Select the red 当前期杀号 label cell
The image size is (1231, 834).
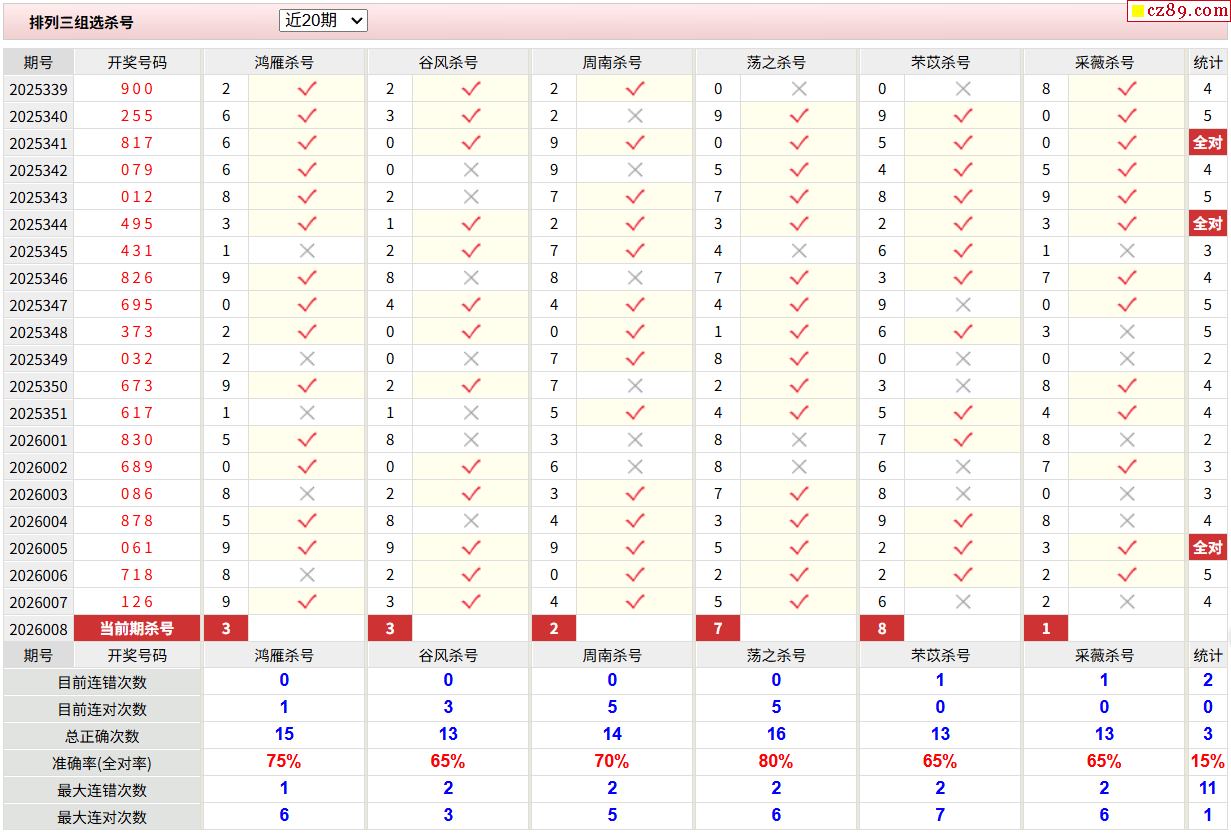[x=137, y=629]
